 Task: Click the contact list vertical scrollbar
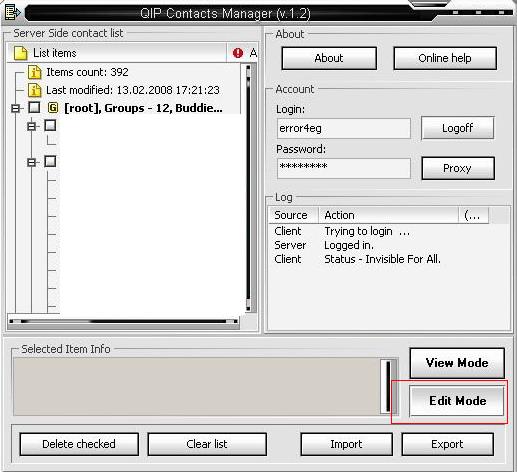[248, 188]
